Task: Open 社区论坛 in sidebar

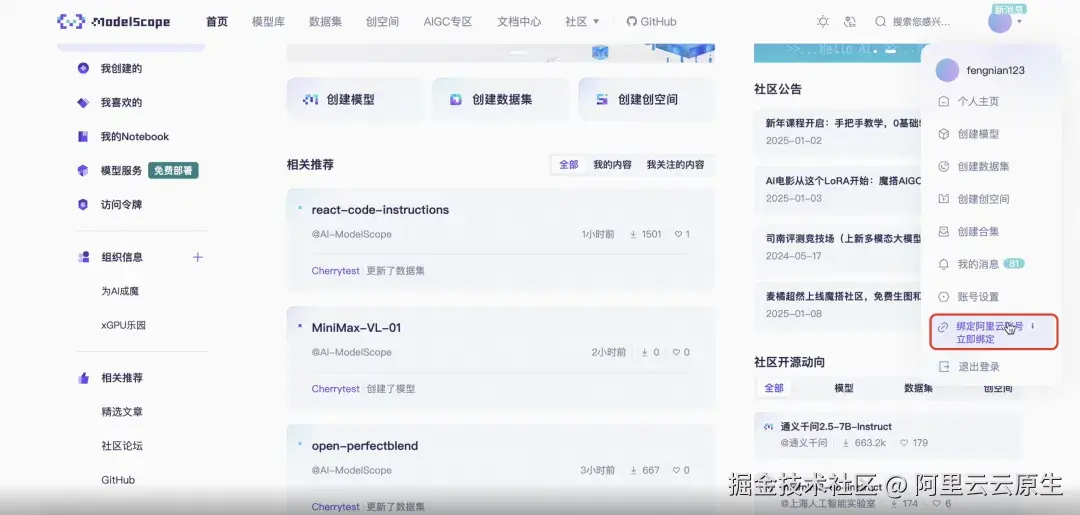Action: (x=122, y=445)
